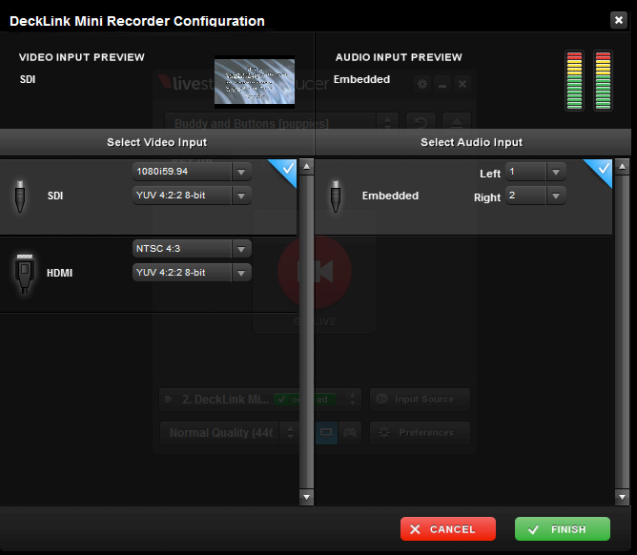
Task: Click the video input list scrollbar track
Action: click(x=306, y=332)
